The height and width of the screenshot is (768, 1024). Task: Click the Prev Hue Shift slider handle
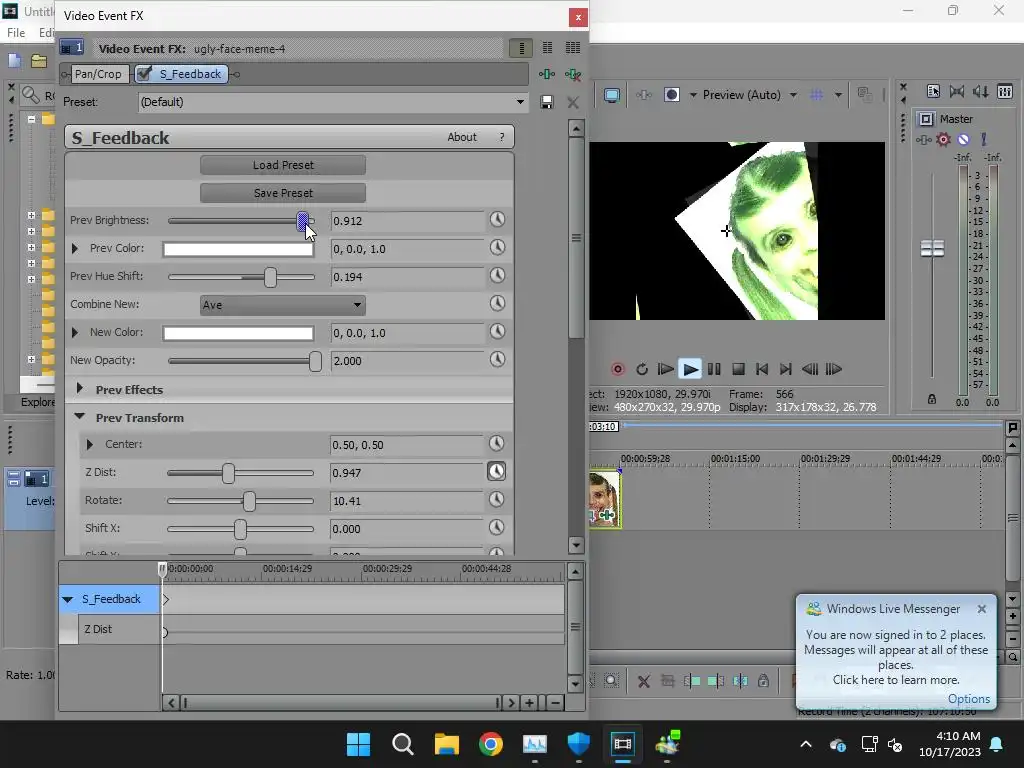tap(270, 277)
